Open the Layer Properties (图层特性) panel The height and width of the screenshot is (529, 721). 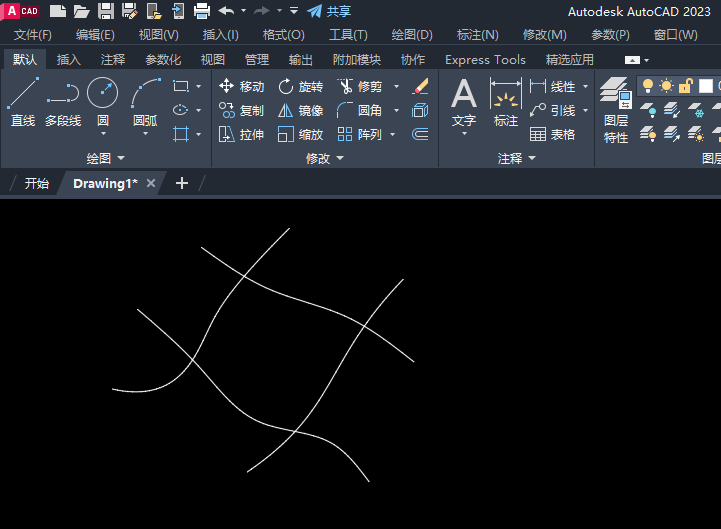(x=616, y=110)
